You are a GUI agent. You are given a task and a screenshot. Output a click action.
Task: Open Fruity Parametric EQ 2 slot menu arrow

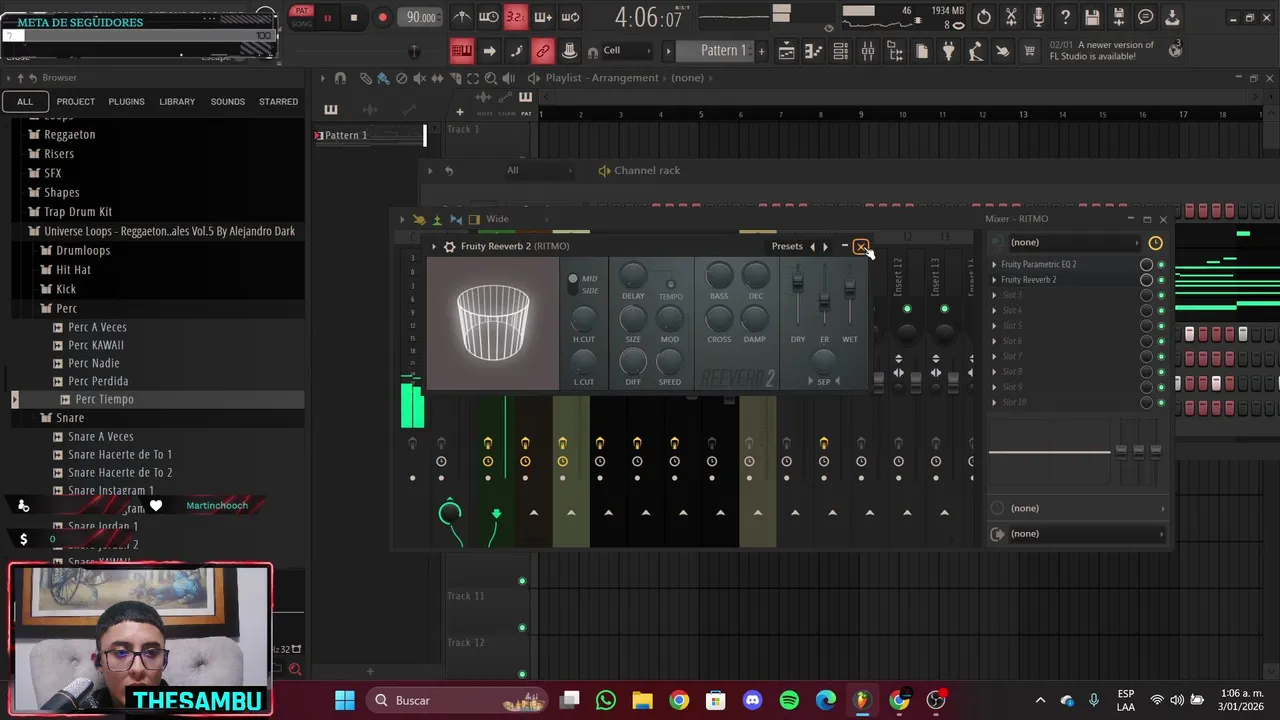click(994, 264)
